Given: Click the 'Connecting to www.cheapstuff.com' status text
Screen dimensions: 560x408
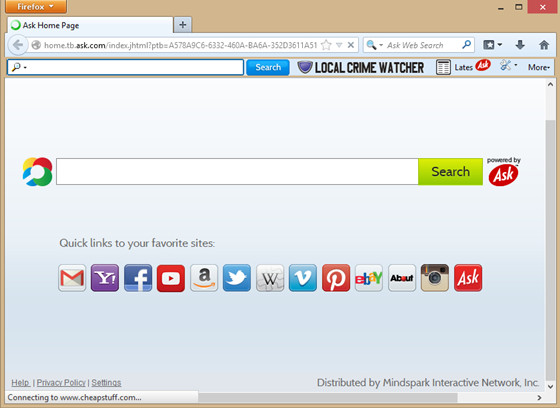Looking at the screenshot, I should 74,397.
